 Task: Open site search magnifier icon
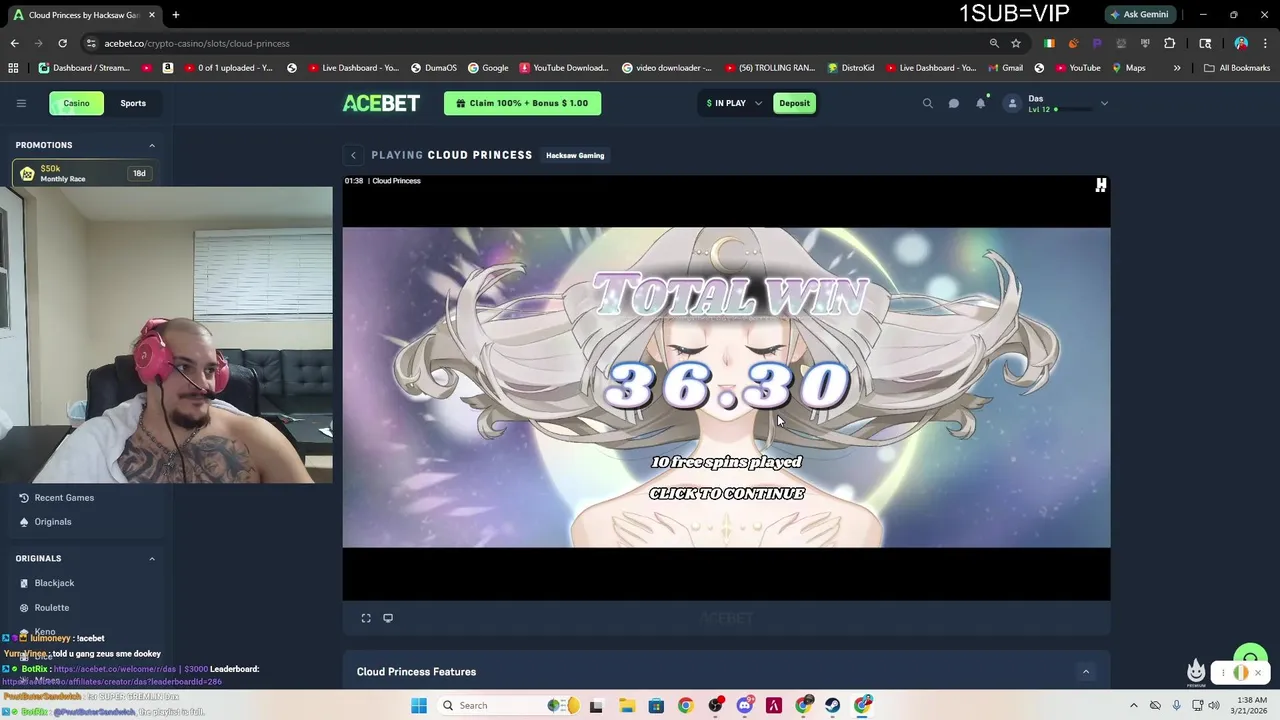(x=927, y=103)
